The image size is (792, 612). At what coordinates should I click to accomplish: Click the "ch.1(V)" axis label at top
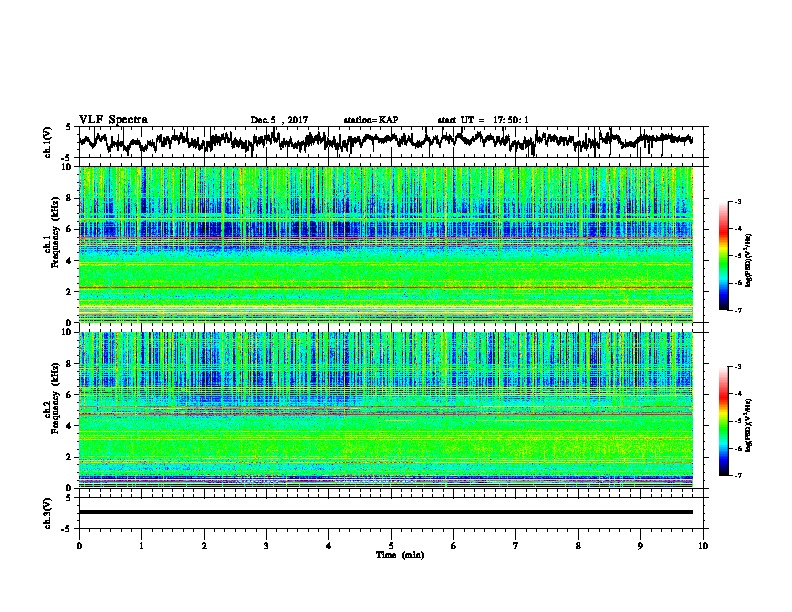coord(48,142)
